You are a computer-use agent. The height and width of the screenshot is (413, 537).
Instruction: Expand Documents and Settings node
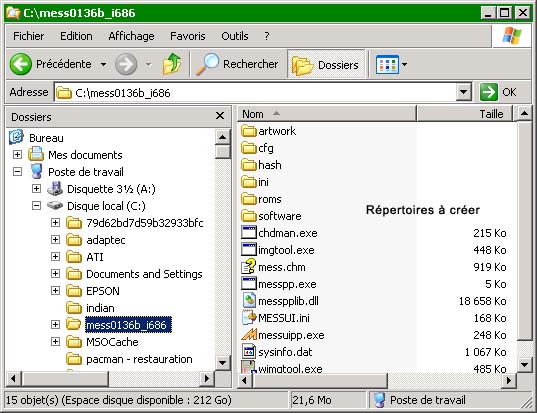coord(55,273)
